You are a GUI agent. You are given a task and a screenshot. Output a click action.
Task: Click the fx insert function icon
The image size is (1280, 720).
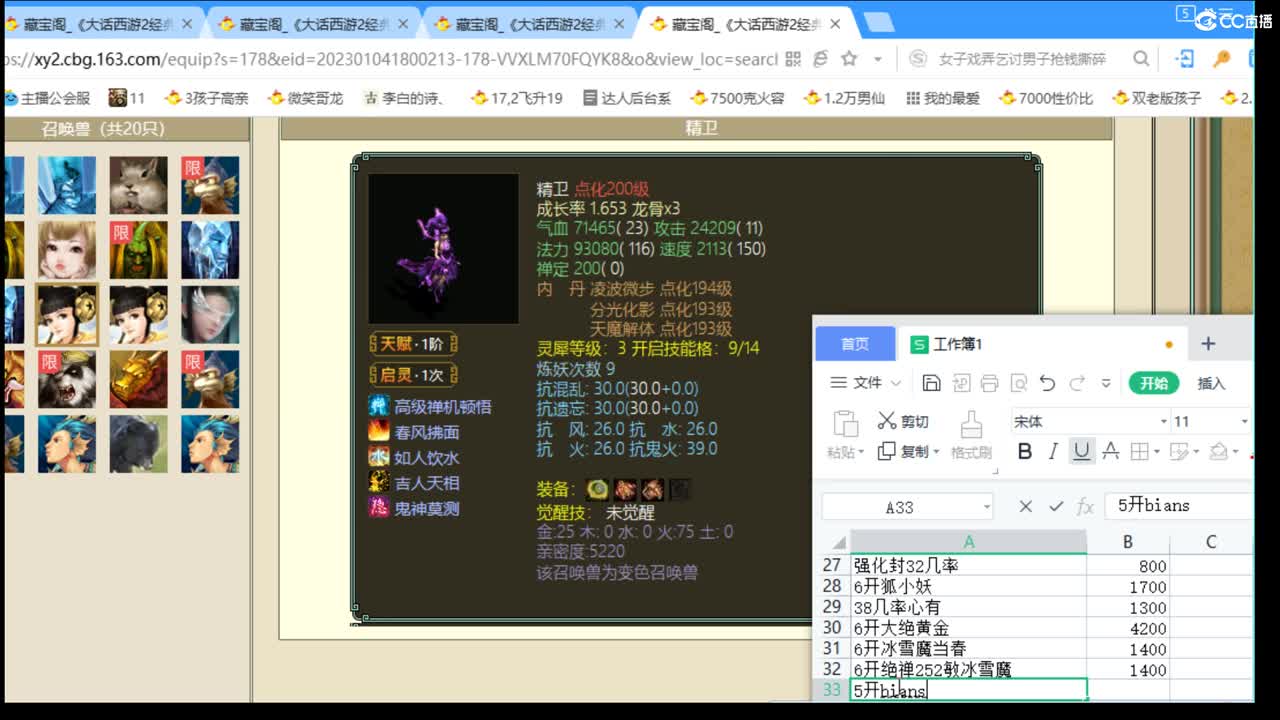click(1085, 507)
